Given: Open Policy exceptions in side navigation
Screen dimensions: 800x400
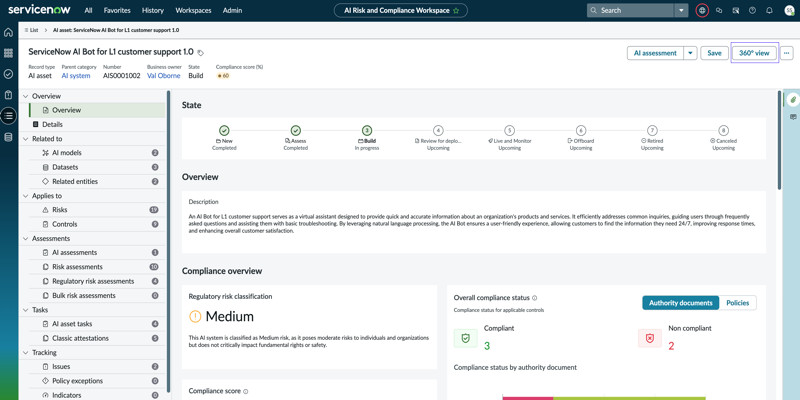Looking at the screenshot, I should pyautogui.click(x=97, y=381).
